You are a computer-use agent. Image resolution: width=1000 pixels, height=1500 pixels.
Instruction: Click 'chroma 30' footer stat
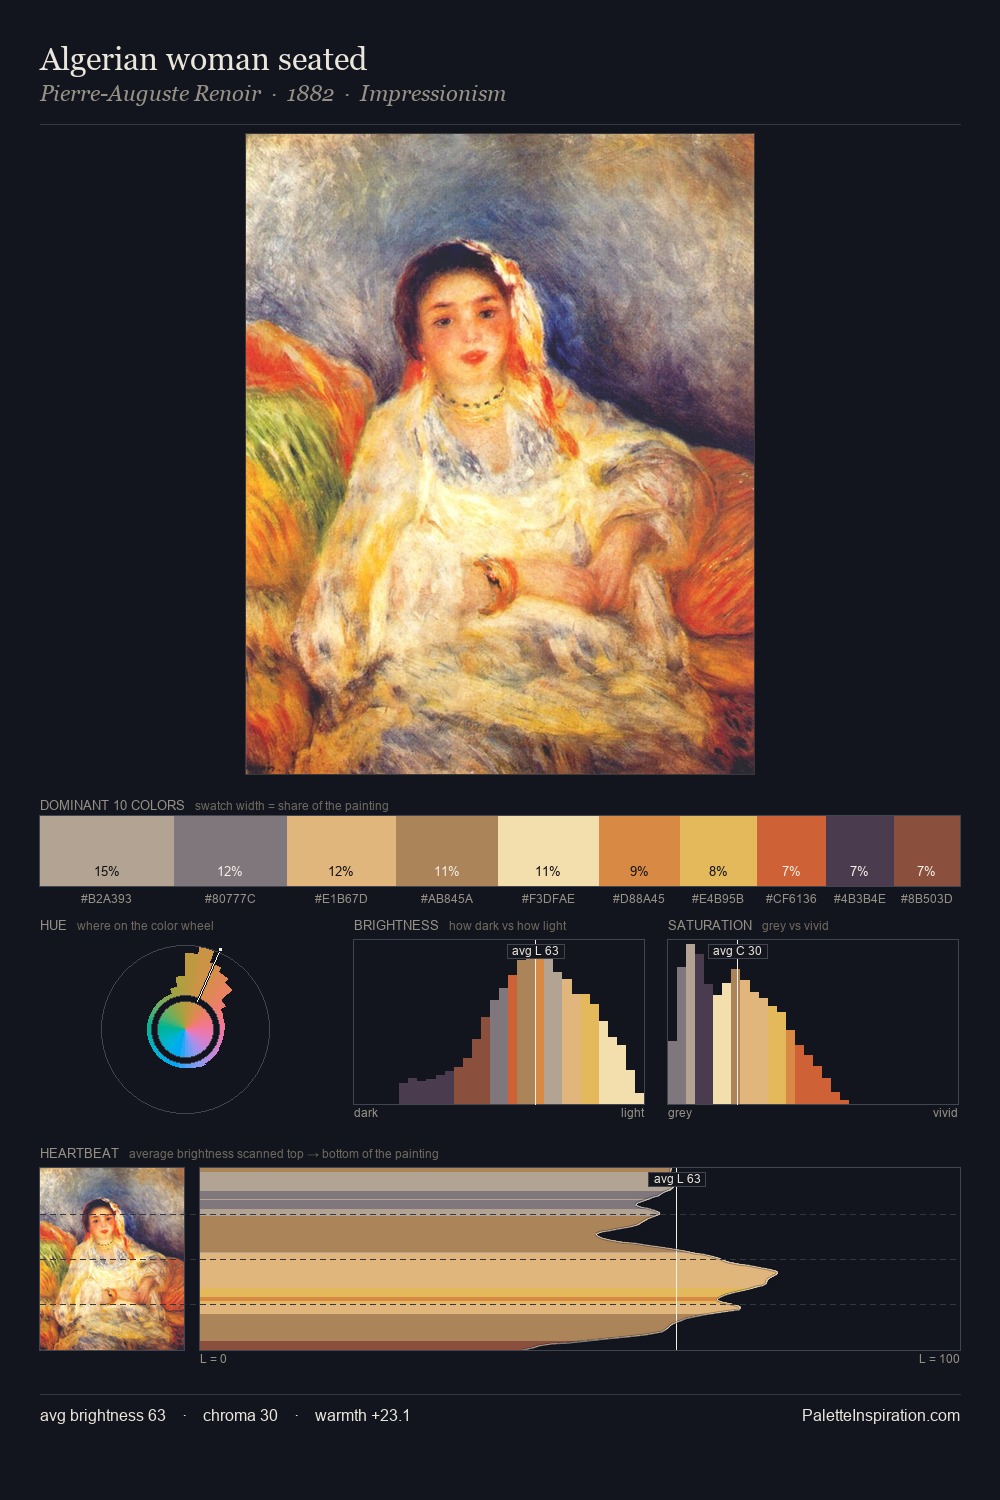point(240,1415)
